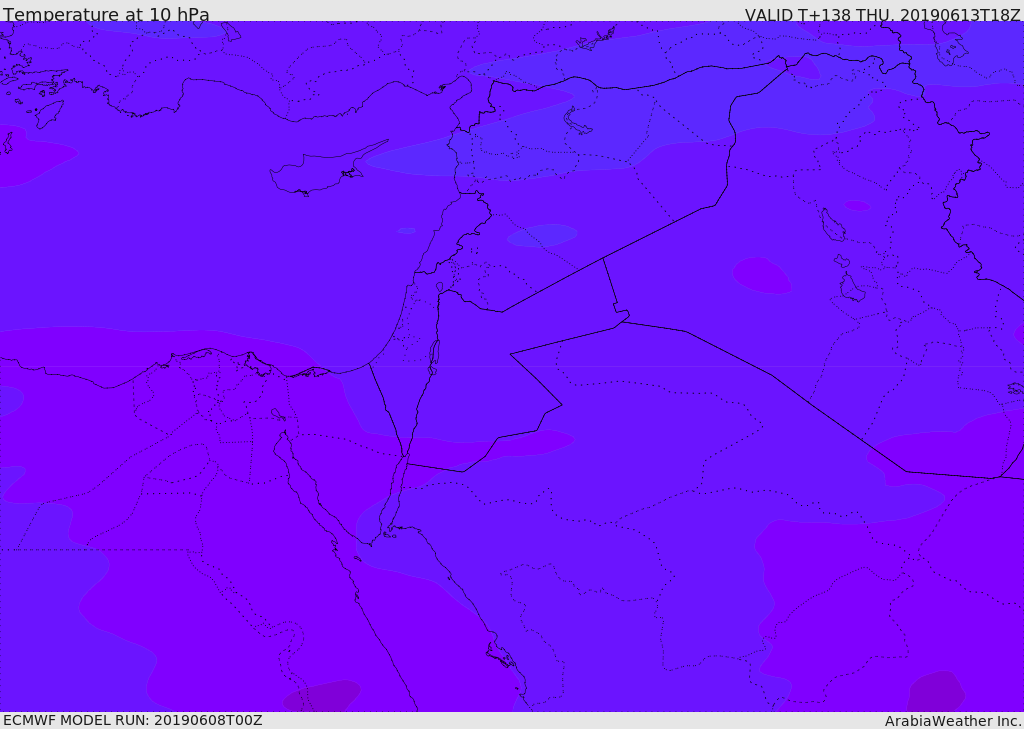Click the island of Rhodes
Viewport: 1024px width, 729px height.
48,113
